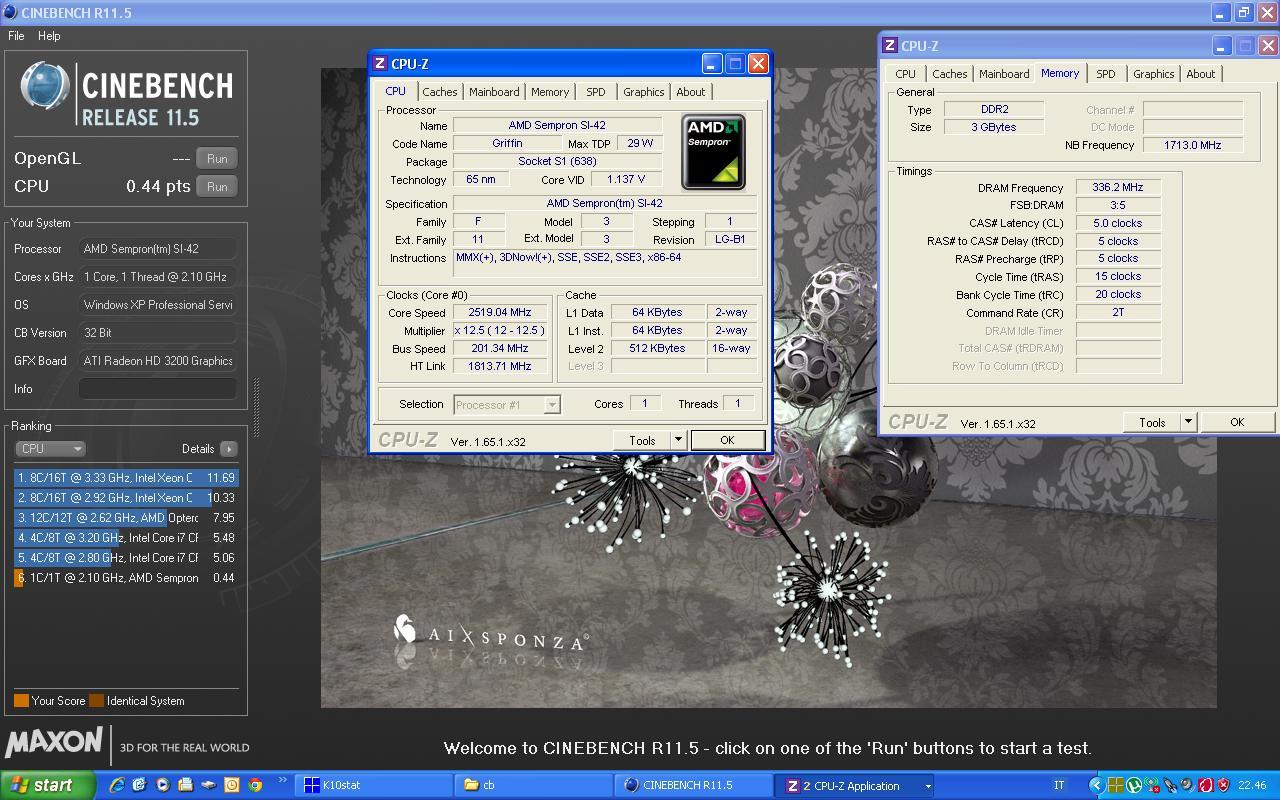Open Tools dropdown arrow in front CPU-Z
Screen dimensions: 1280x800
point(678,440)
